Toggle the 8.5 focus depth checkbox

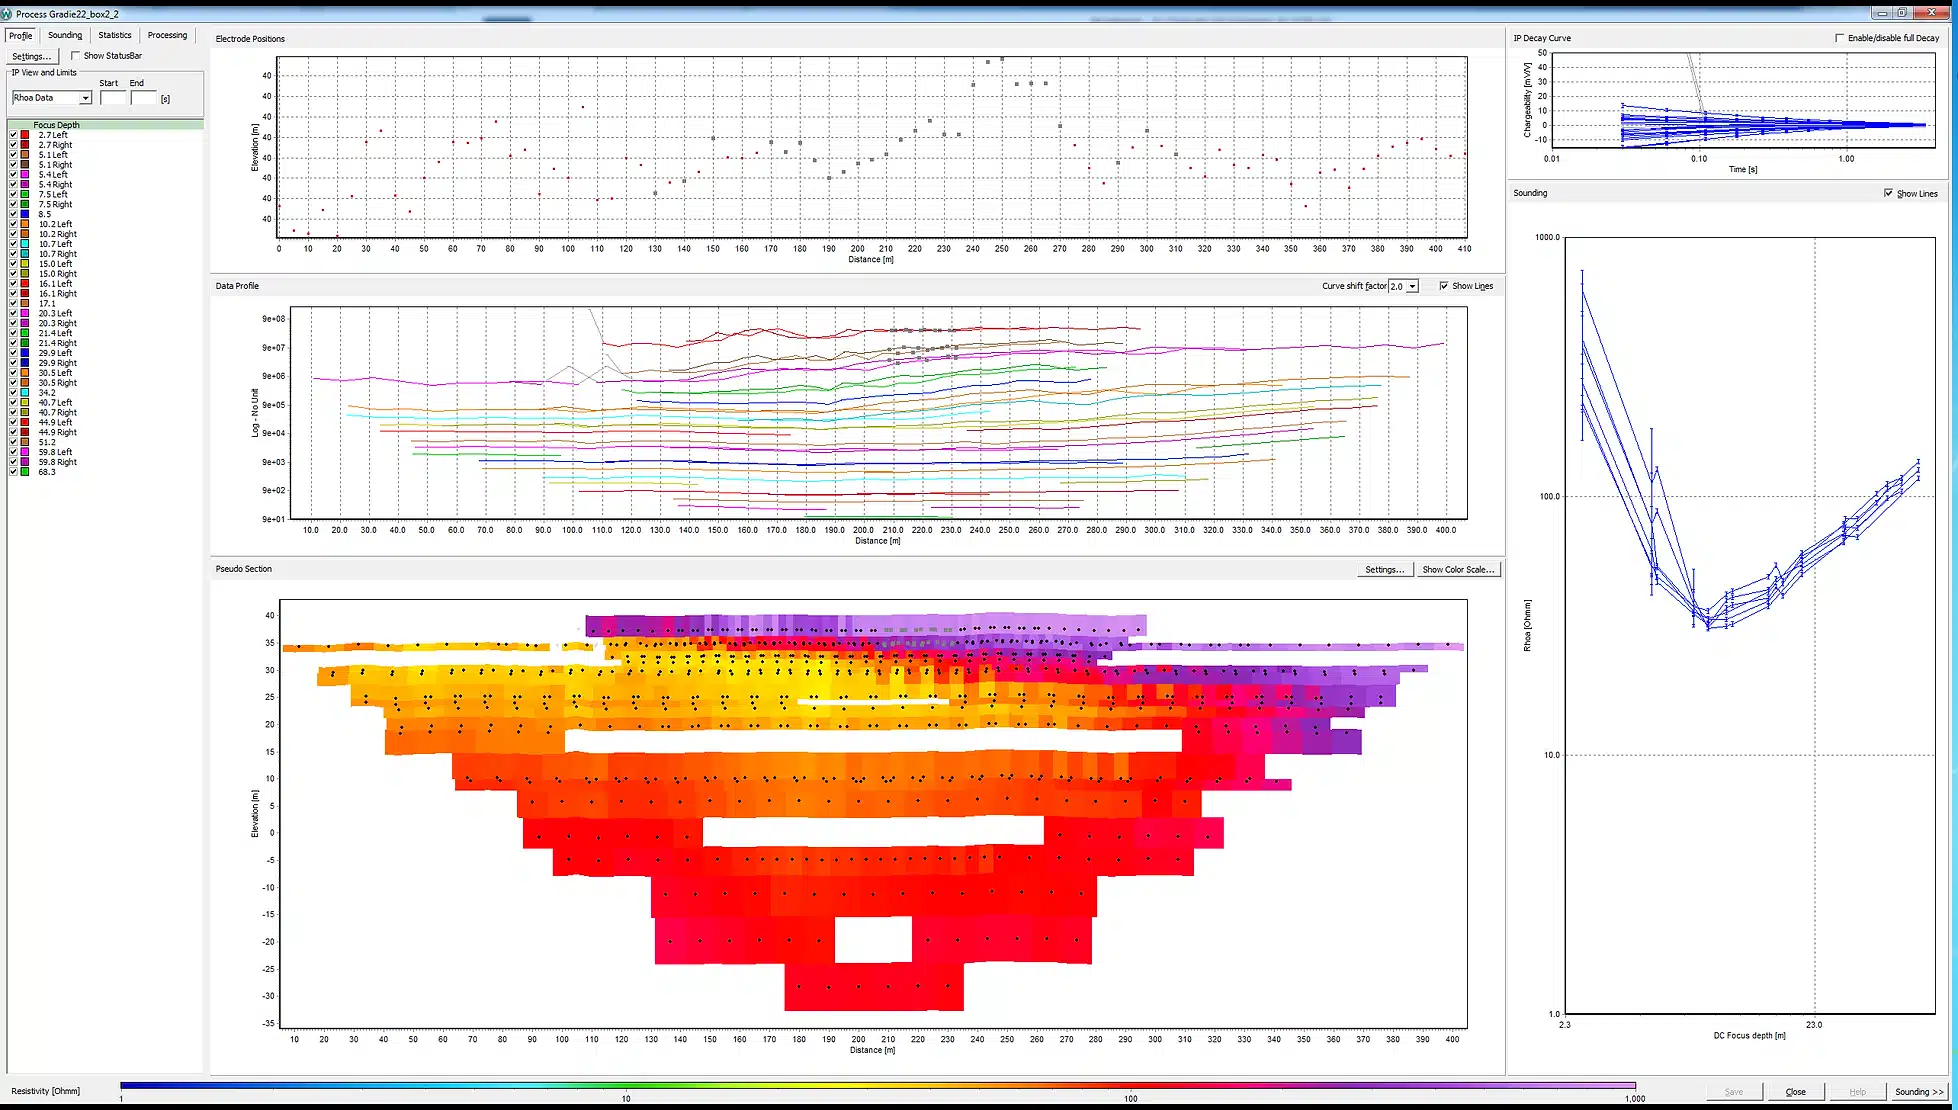tap(13, 214)
